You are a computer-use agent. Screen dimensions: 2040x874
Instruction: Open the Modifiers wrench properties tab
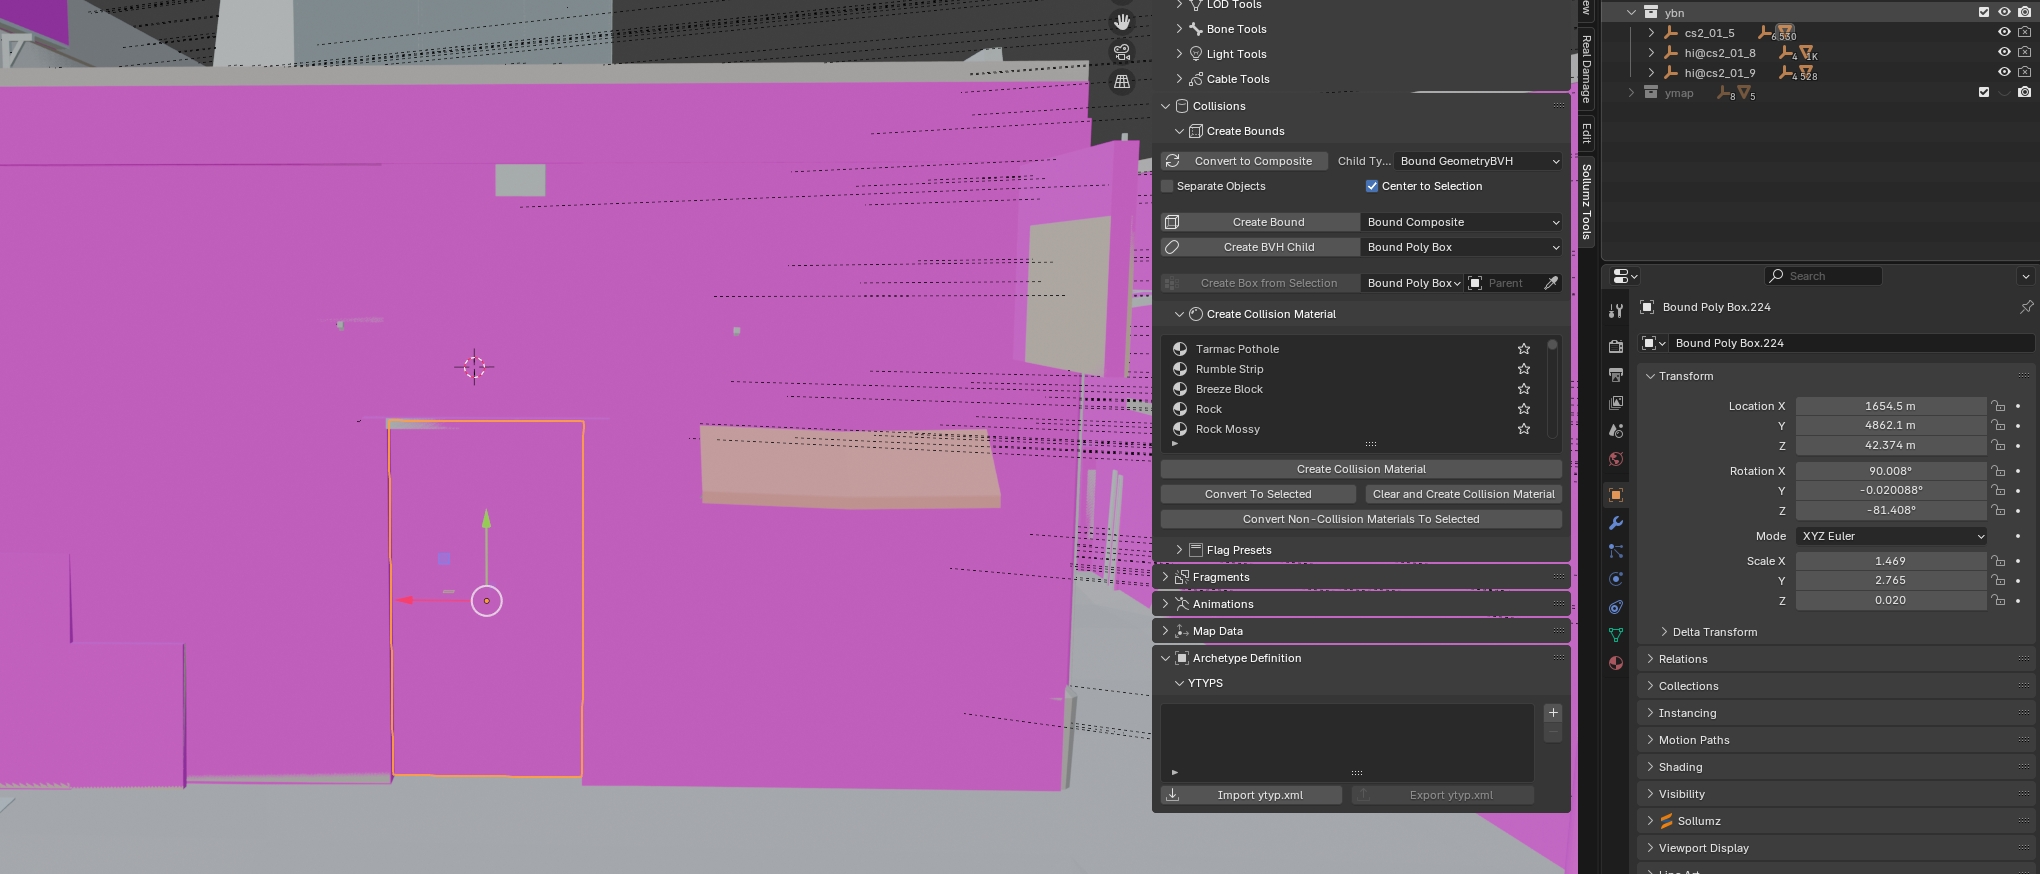[x=1615, y=523]
